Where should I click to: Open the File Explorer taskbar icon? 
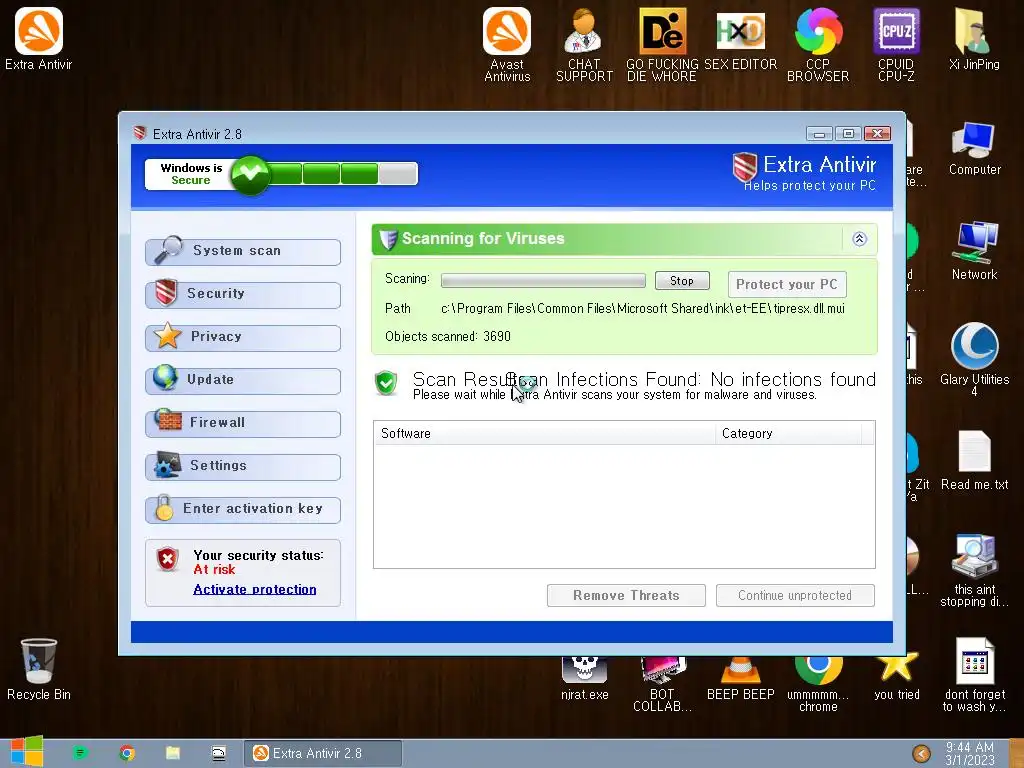tap(172, 753)
